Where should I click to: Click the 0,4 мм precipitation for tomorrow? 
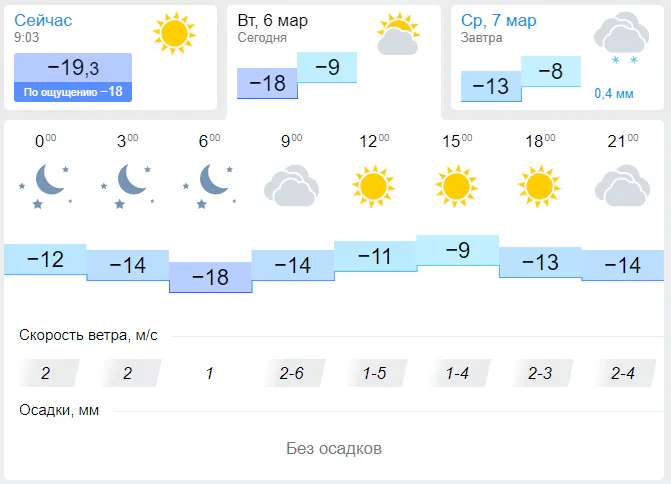click(613, 94)
